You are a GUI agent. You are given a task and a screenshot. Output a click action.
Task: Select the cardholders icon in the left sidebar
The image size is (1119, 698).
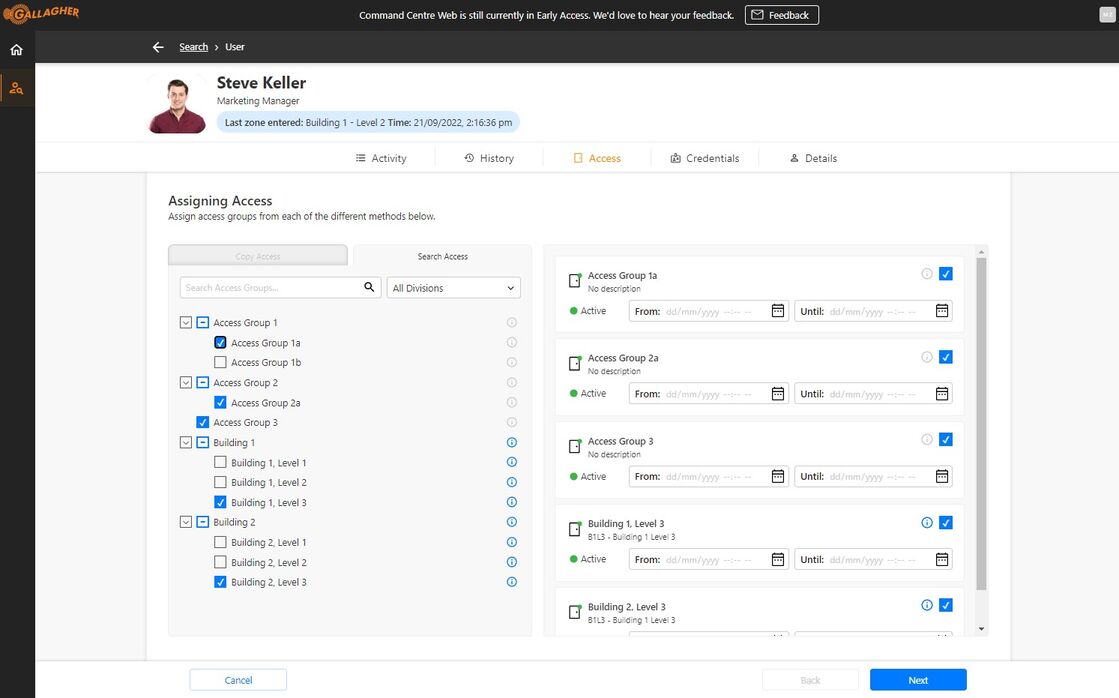(16, 88)
